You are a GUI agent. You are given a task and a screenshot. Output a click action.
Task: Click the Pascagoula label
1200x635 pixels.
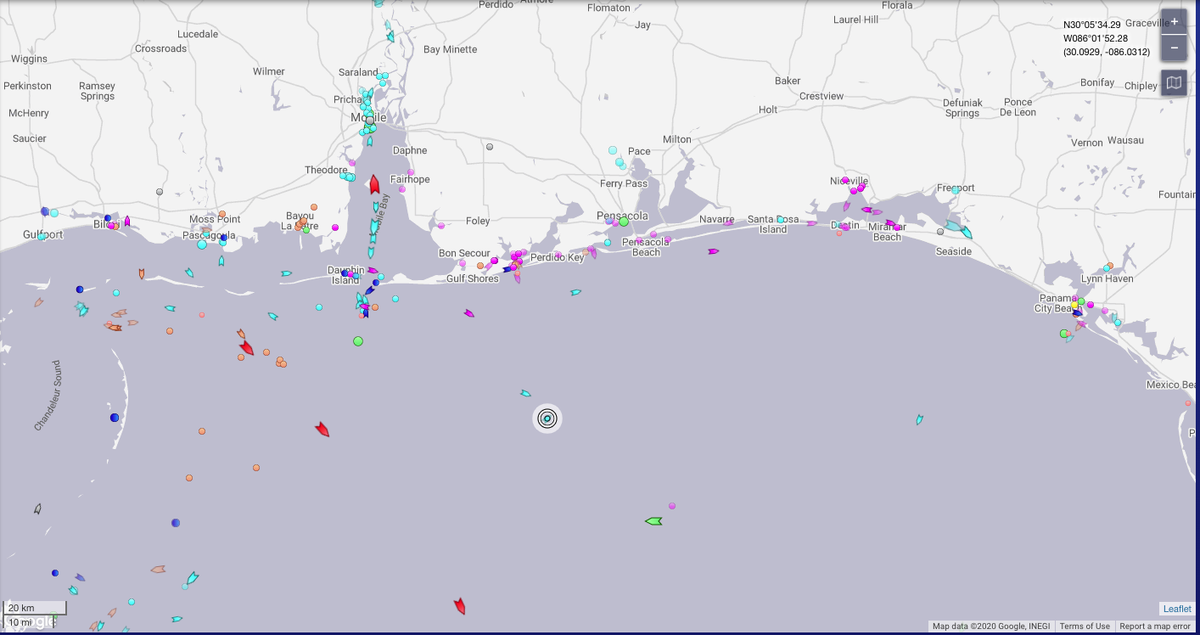point(209,235)
